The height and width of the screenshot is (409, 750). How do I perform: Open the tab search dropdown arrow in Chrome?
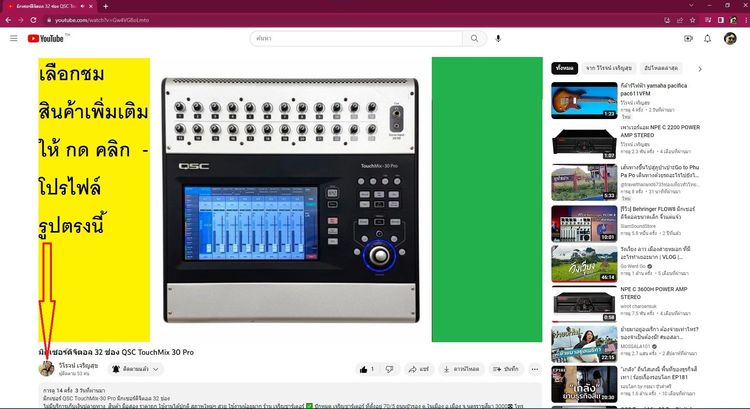[x=691, y=6]
